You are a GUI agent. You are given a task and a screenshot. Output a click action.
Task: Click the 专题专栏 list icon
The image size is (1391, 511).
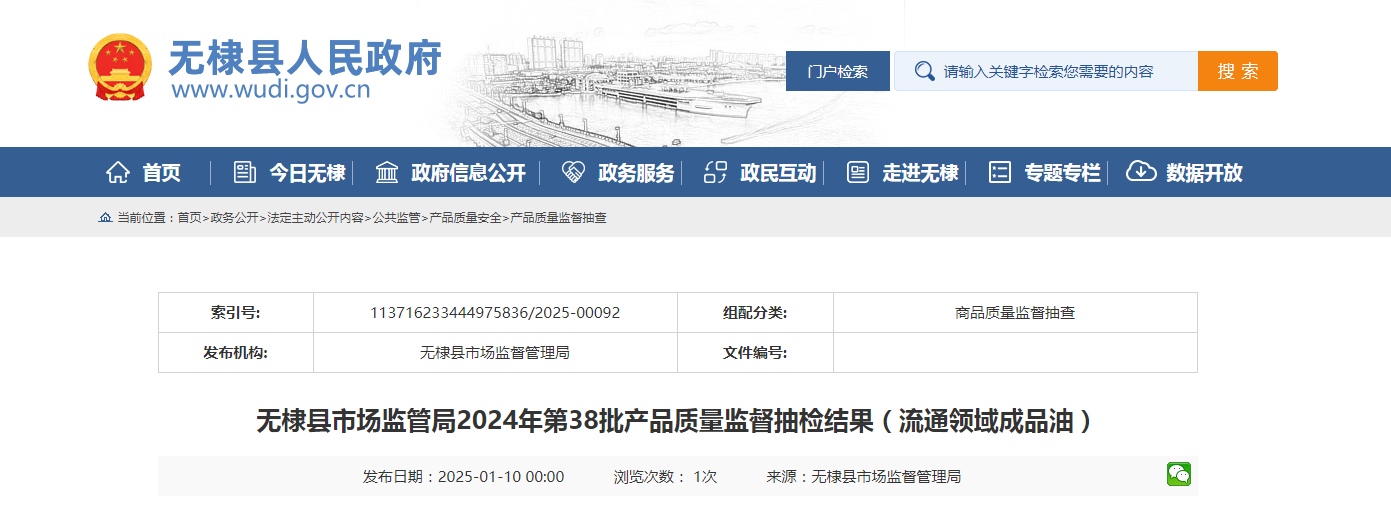(x=1000, y=172)
